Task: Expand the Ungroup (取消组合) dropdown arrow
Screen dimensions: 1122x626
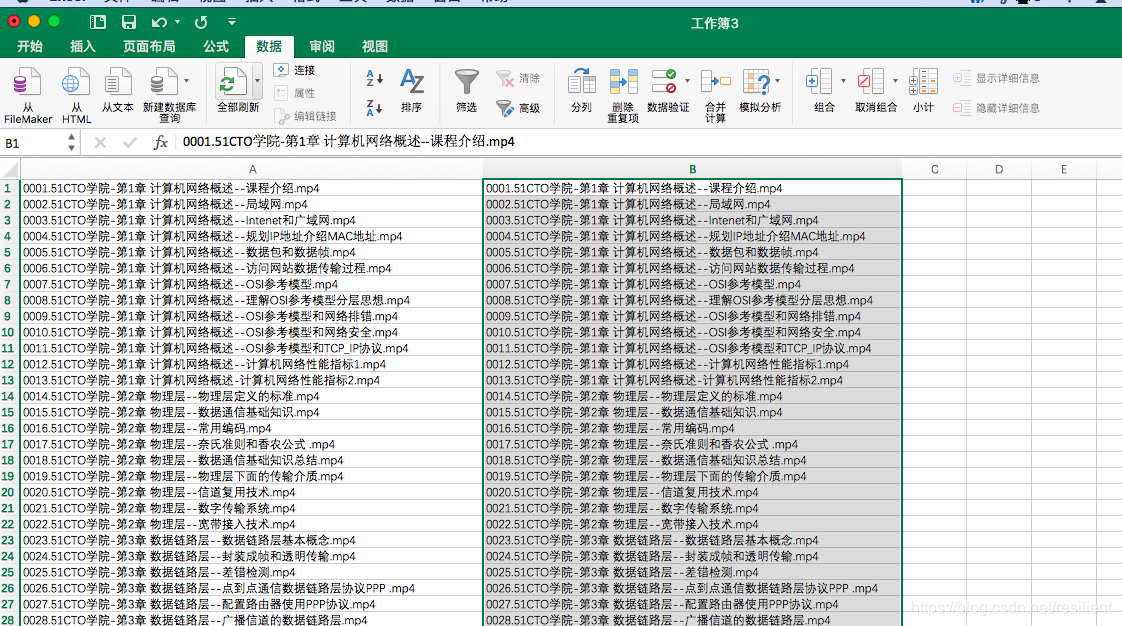Action: pyautogui.click(x=895, y=81)
